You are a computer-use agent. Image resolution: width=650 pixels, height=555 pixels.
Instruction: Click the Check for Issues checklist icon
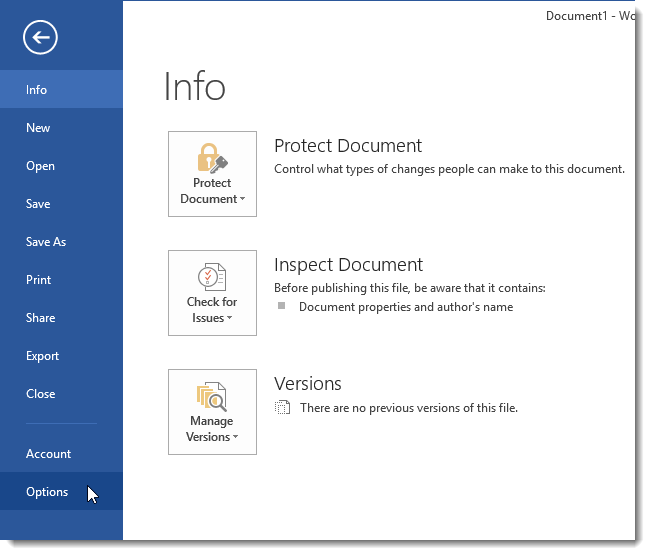click(x=212, y=276)
